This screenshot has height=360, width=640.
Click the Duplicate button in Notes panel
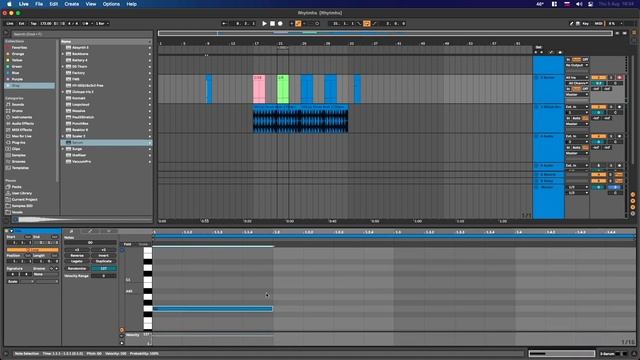coord(103,261)
